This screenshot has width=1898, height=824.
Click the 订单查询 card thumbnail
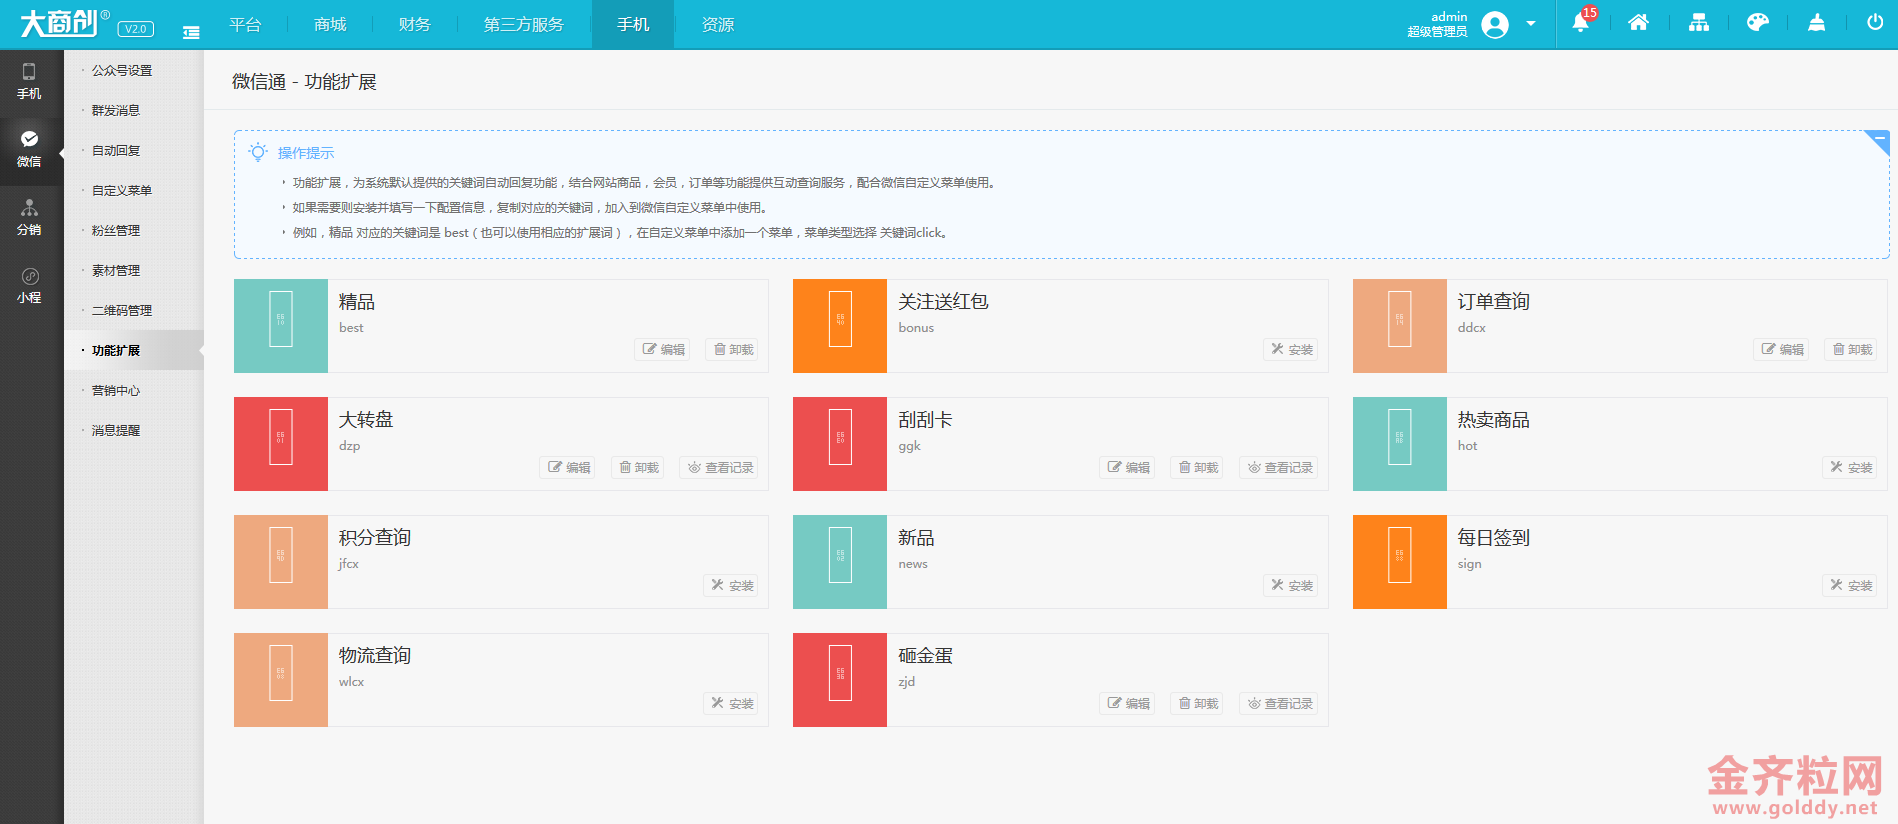pos(1400,326)
